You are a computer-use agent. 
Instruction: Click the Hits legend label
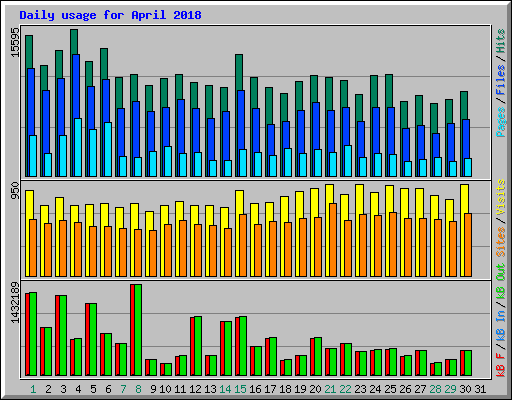501,41
